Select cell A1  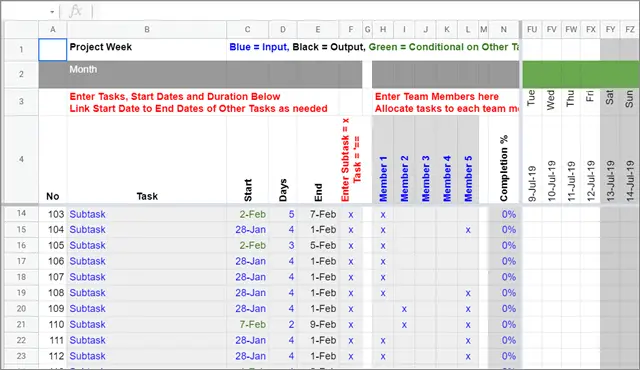pyautogui.click(x=53, y=50)
